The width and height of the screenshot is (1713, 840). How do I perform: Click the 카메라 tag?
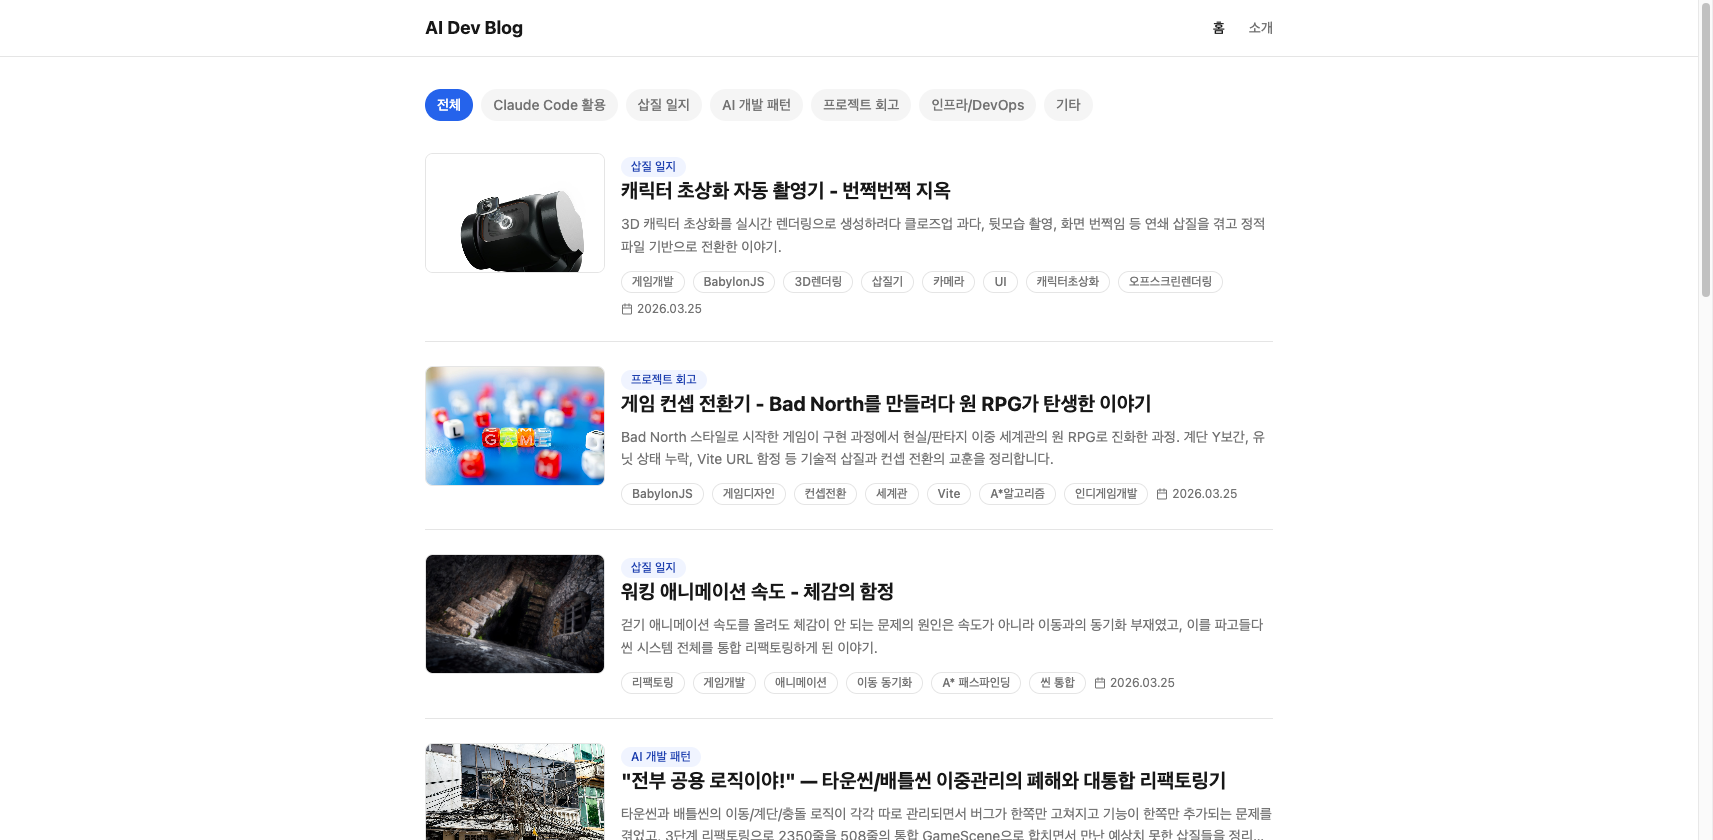[948, 282]
